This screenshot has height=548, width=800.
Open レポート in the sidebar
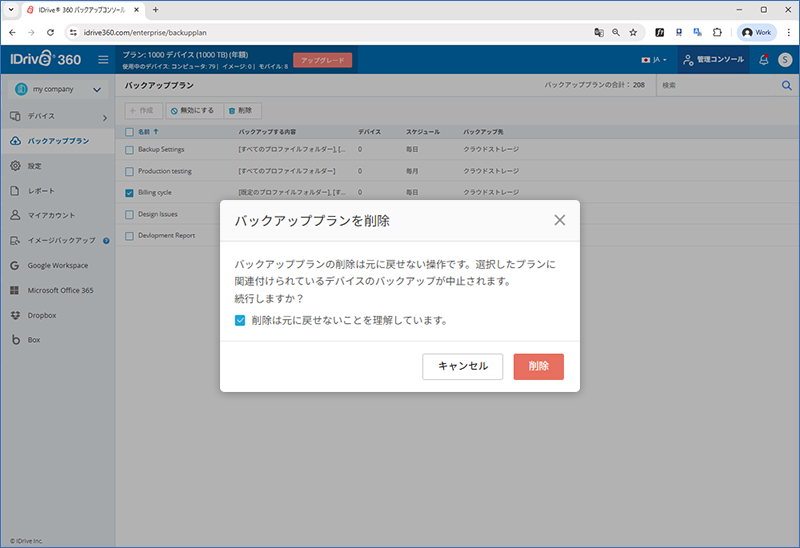click(x=40, y=190)
